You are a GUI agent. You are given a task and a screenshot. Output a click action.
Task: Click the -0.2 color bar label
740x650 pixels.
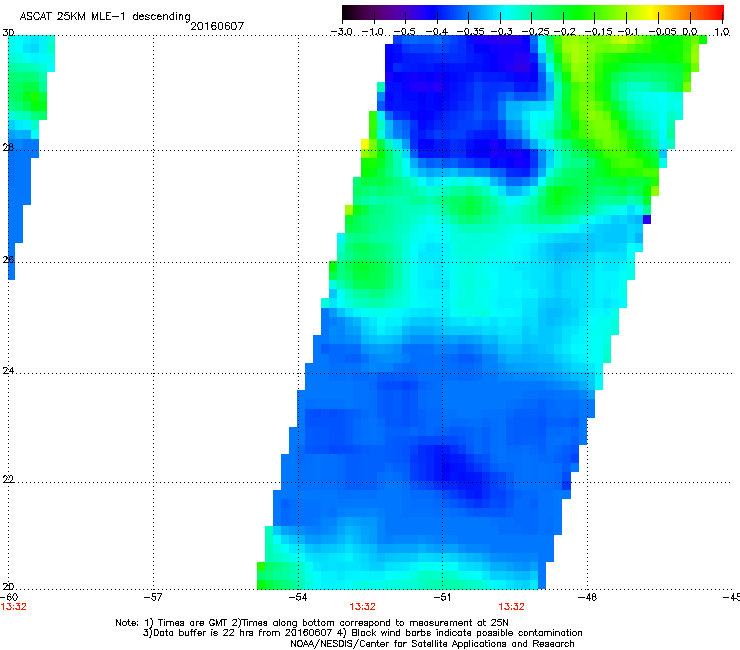pos(564,32)
